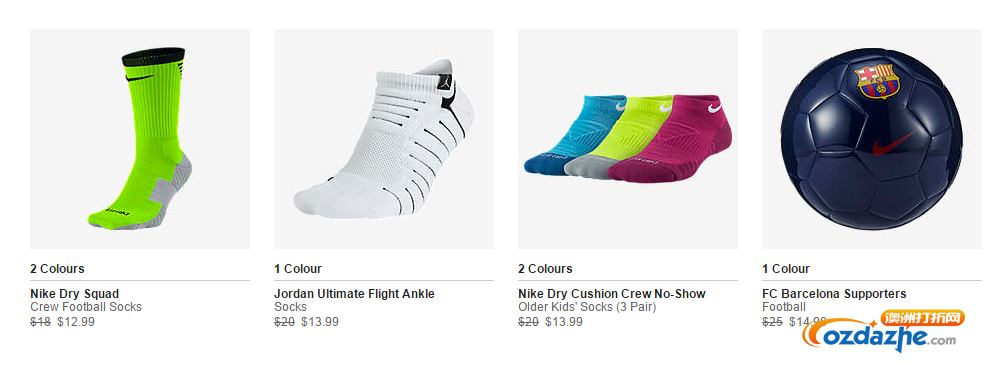Click the 2 Colours label under green sock
Image resolution: width=987 pixels, height=365 pixels.
tap(57, 269)
